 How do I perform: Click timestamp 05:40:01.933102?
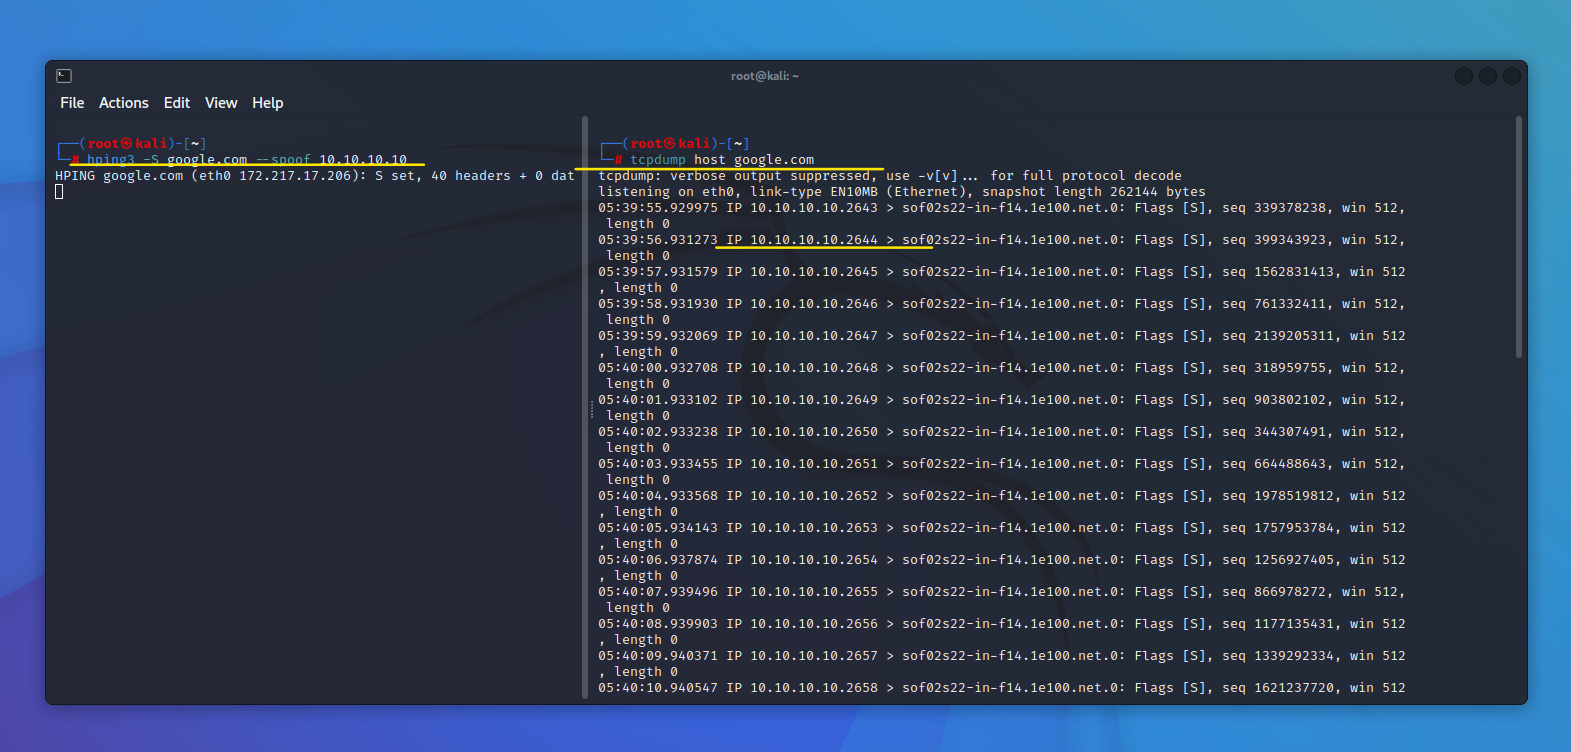(x=658, y=400)
